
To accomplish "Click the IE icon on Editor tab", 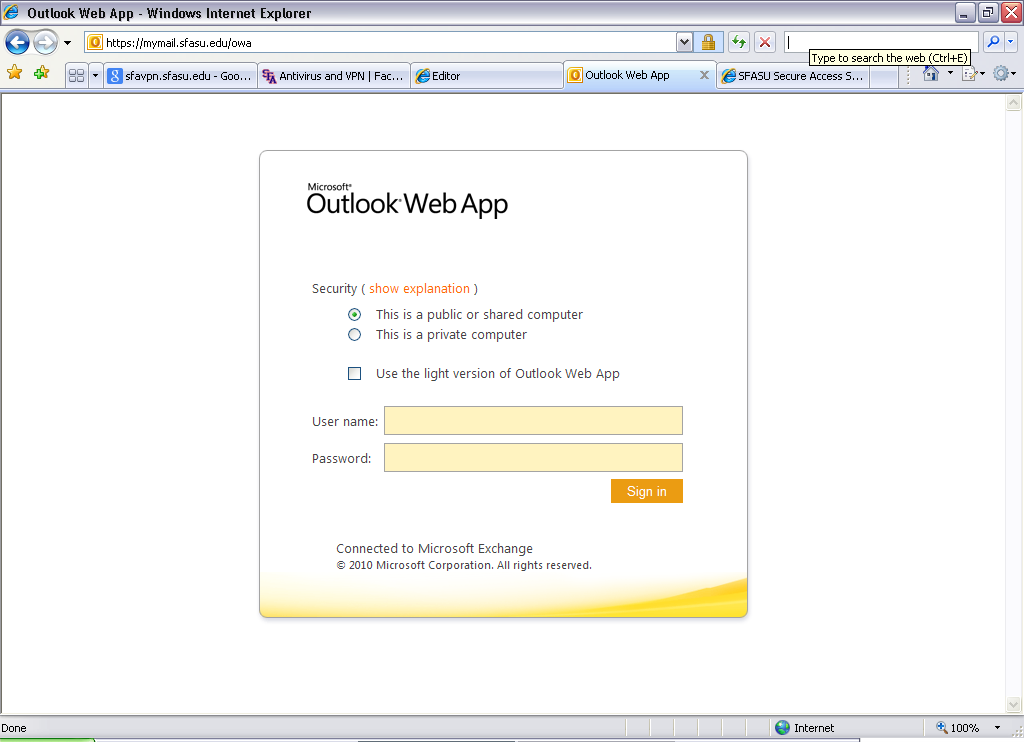I will point(423,76).
